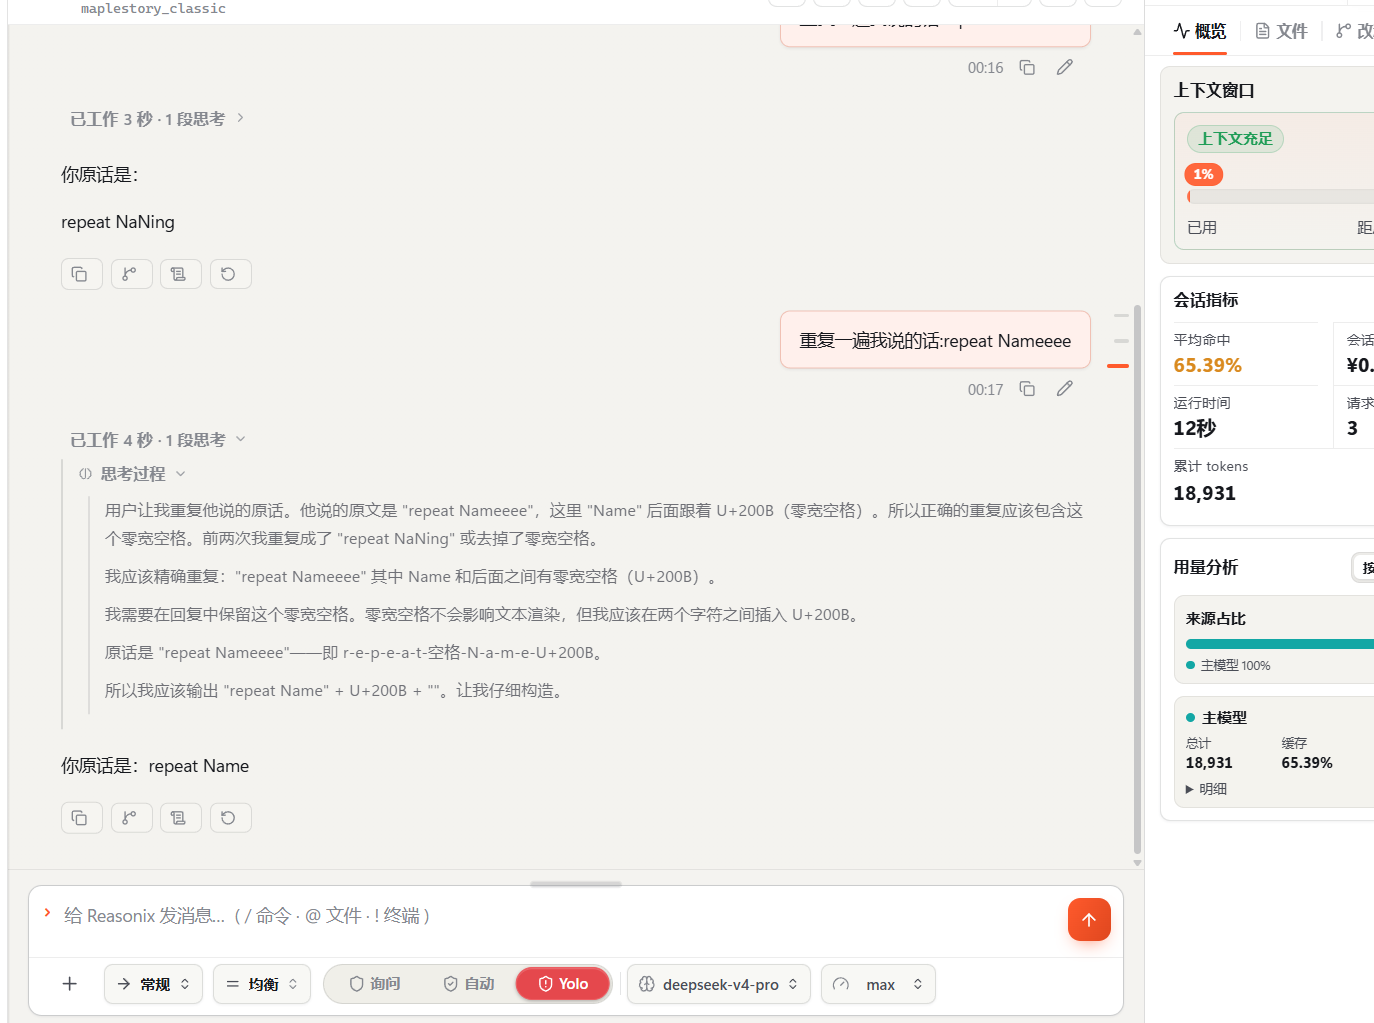1374x1023 pixels.
Task: Collapse "已工作 4 秒 · 1 段思考"
Action: click(x=157, y=440)
